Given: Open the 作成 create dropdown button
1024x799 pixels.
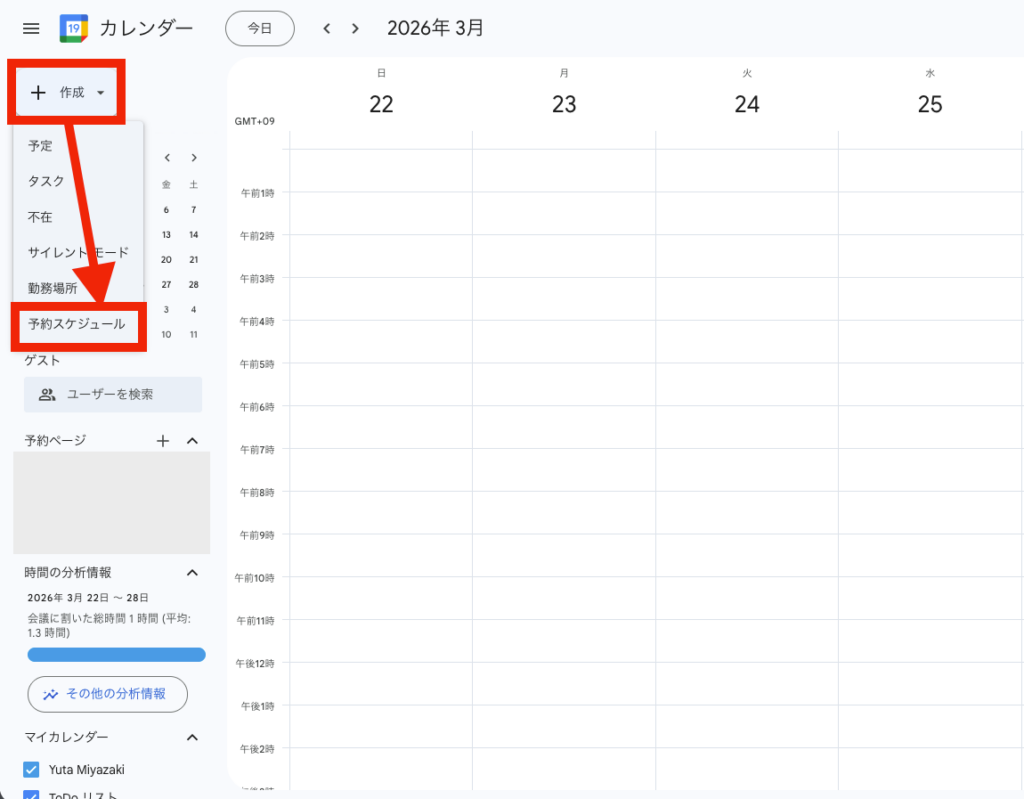Looking at the screenshot, I should point(68,93).
